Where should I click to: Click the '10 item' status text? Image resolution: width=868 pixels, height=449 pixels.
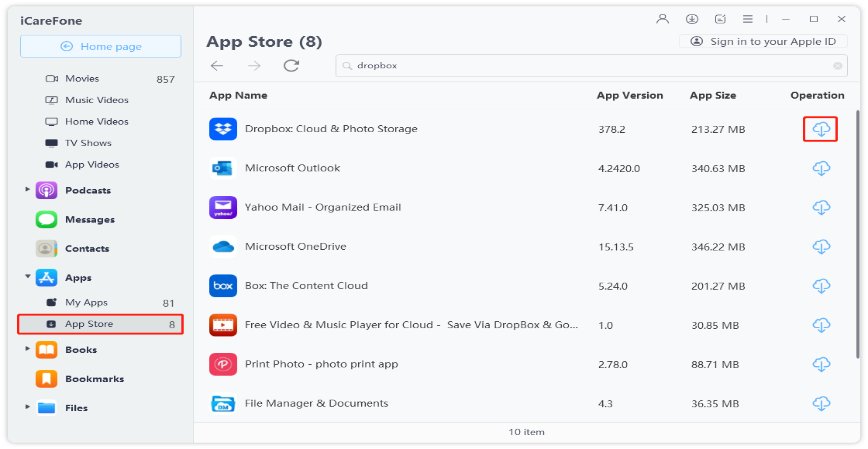point(526,432)
